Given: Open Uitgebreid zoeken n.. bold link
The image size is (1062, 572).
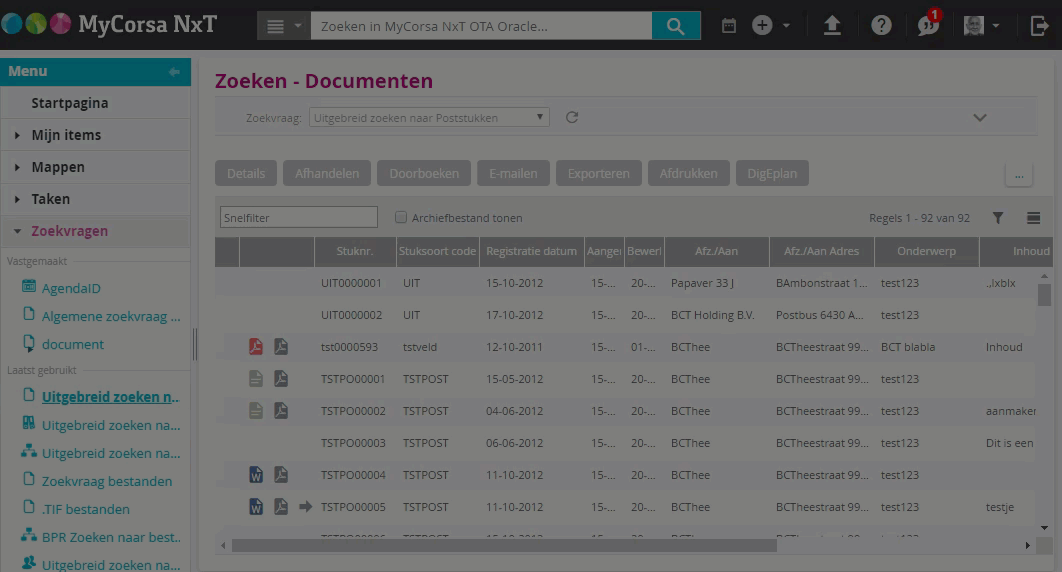Looking at the screenshot, I should (x=110, y=397).
